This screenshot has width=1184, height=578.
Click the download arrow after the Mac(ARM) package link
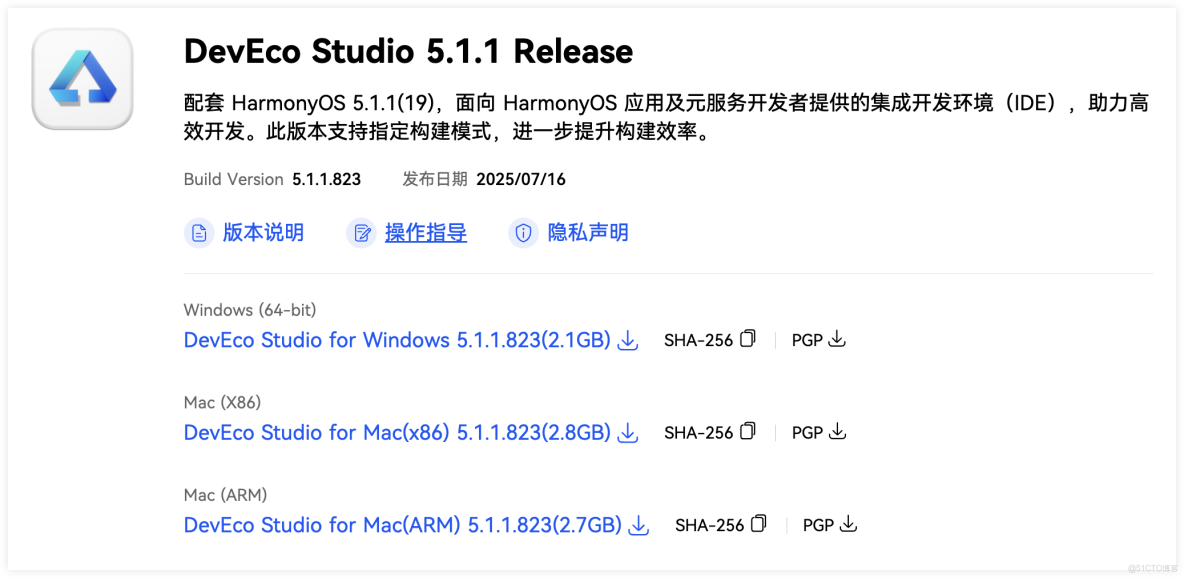639,524
